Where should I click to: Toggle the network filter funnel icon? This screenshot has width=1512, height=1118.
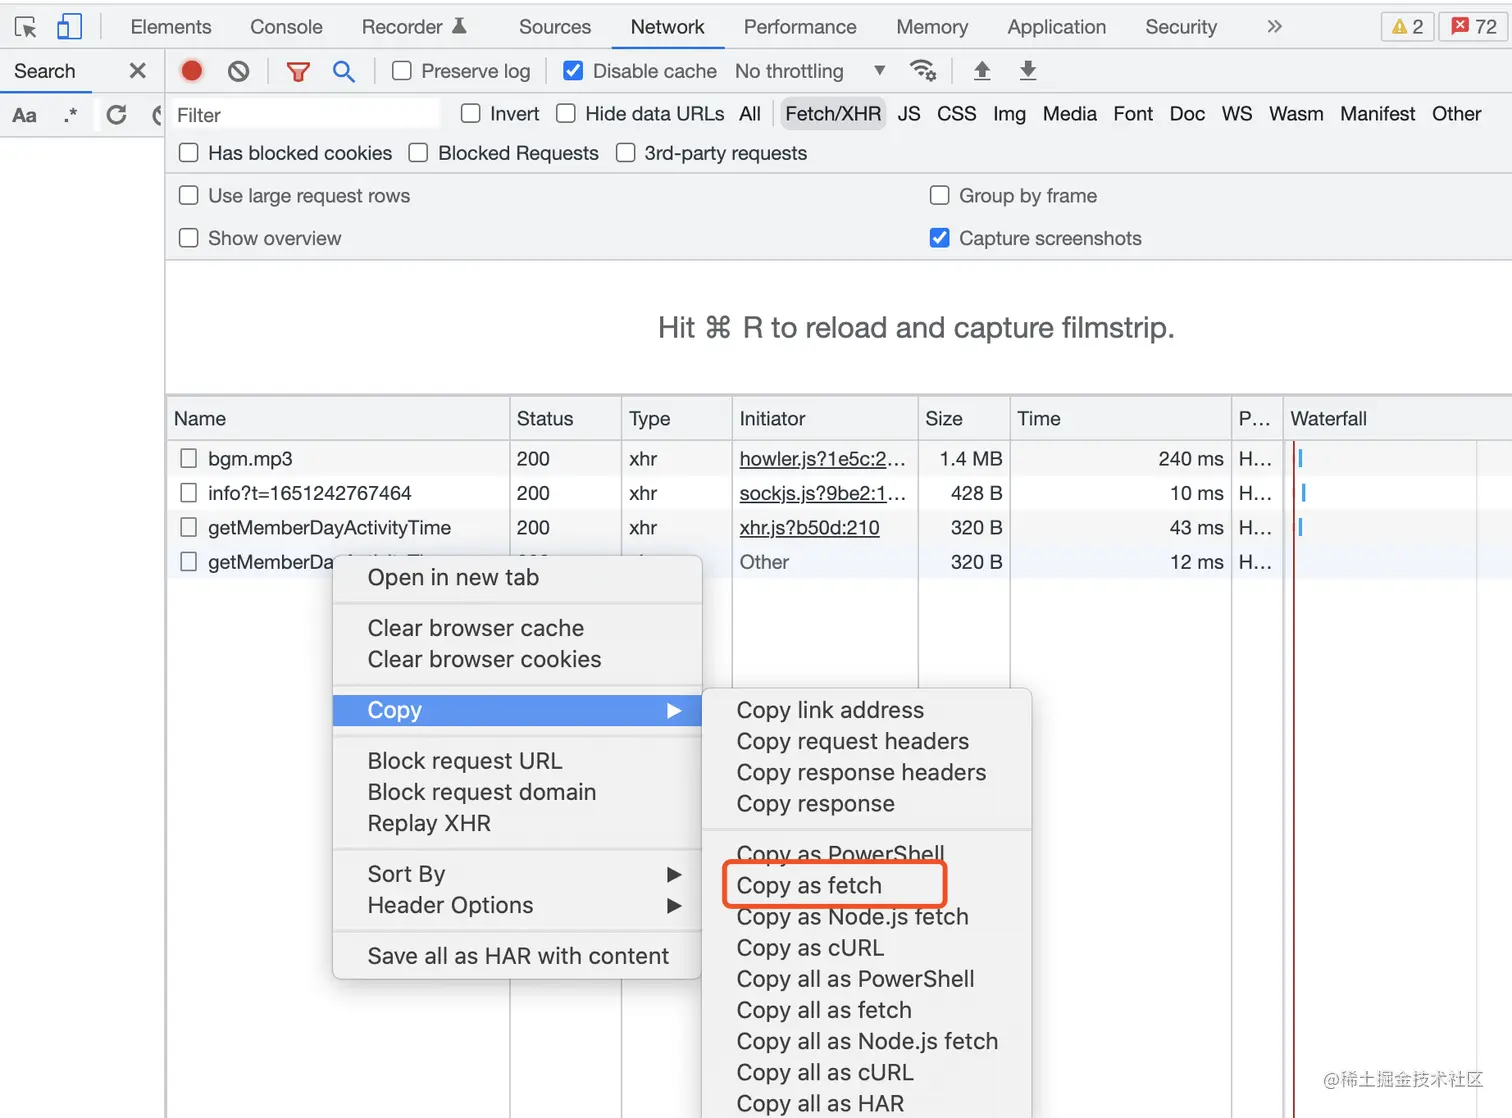tap(298, 71)
